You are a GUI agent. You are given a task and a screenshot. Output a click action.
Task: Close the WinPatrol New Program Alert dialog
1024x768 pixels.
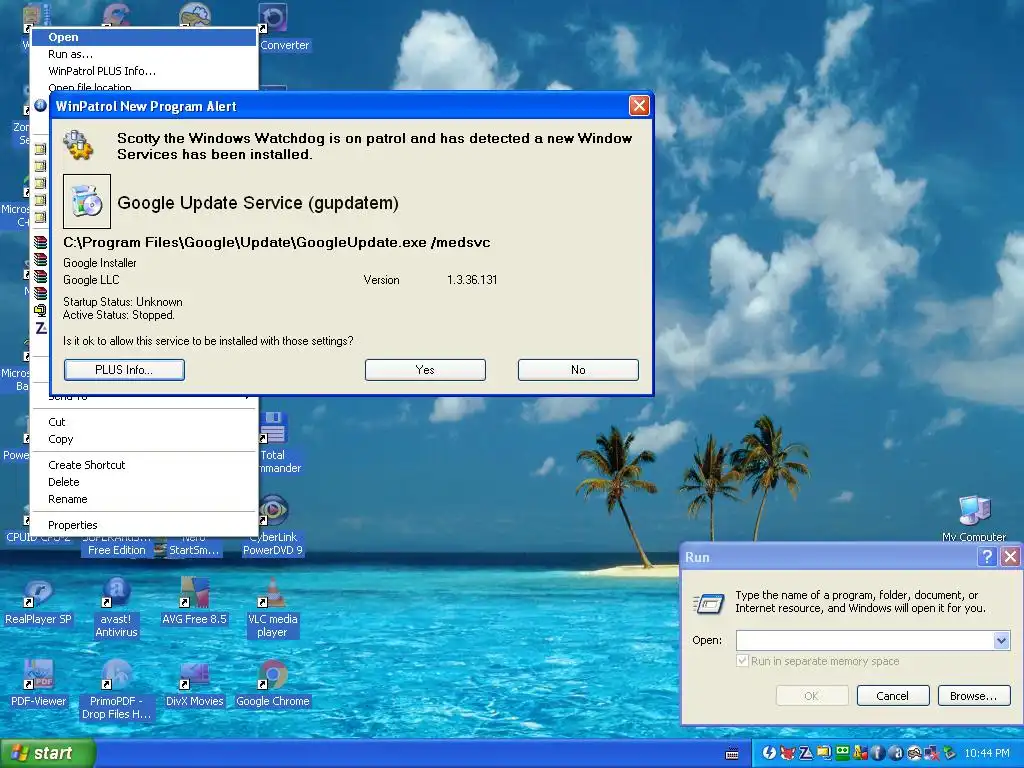point(639,105)
